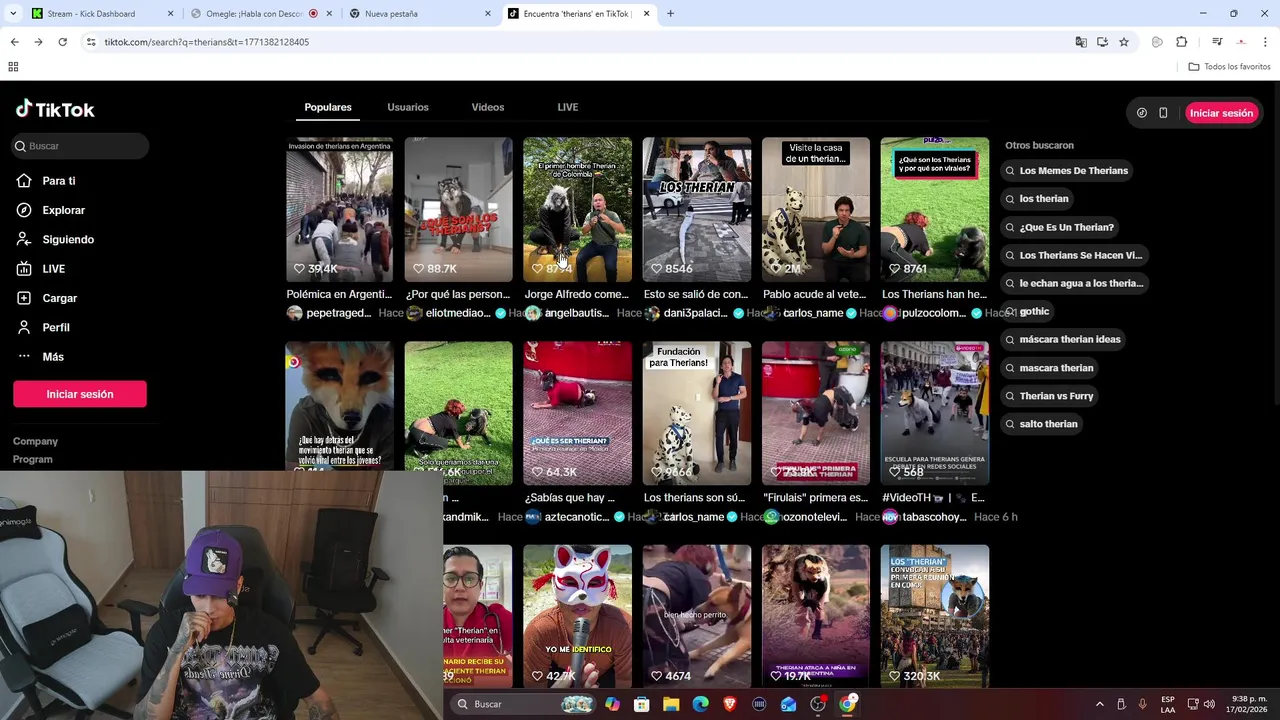Open the pepetraged... author profile
Screen dimensions: 1280x720
click(x=338, y=313)
